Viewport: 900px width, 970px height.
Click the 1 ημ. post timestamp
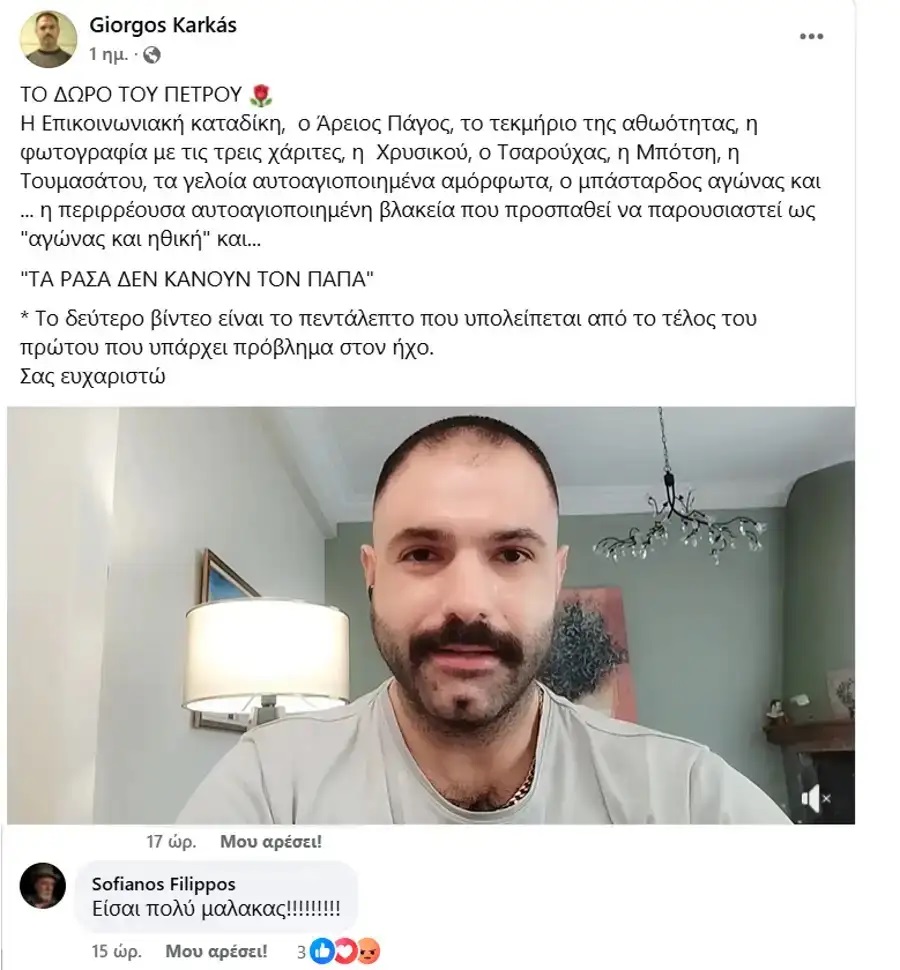tap(108, 55)
